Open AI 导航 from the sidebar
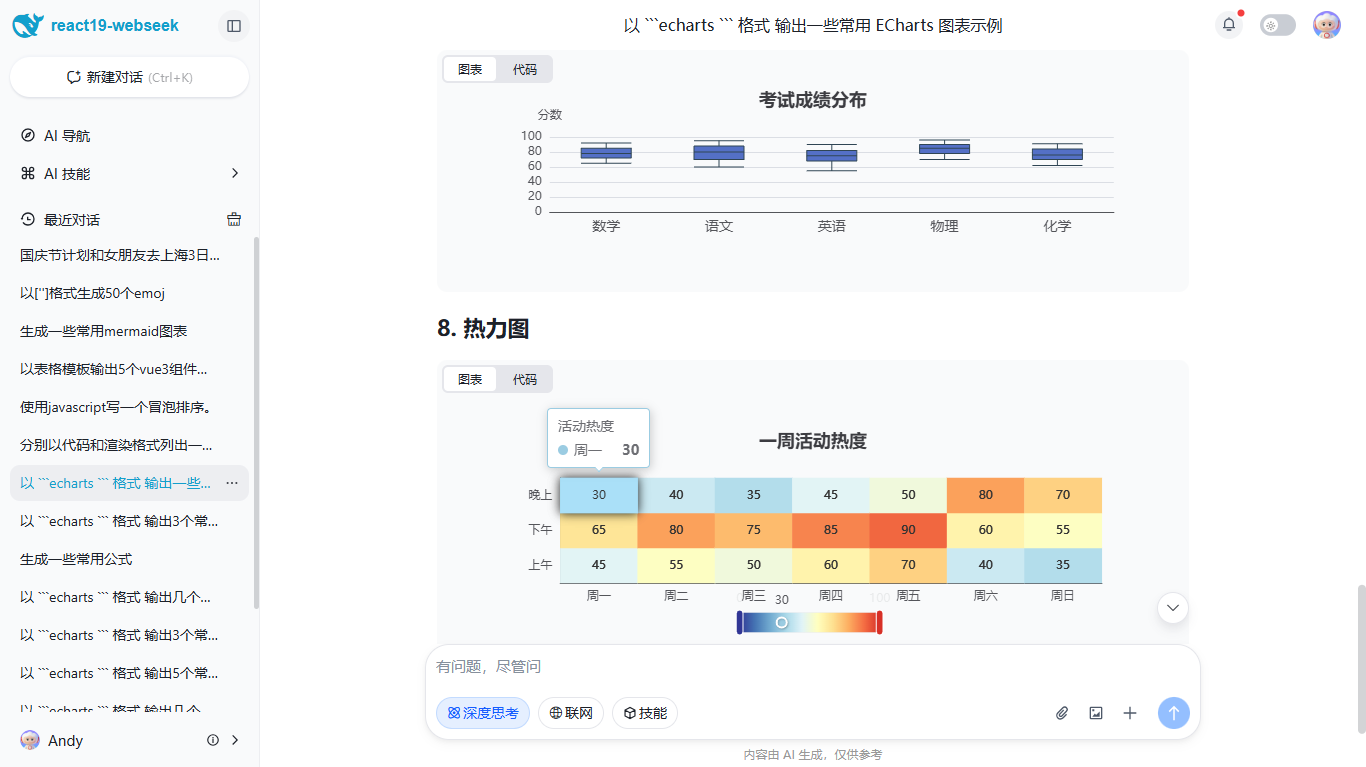Viewport: 1366px width, 767px height. click(130, 136)
